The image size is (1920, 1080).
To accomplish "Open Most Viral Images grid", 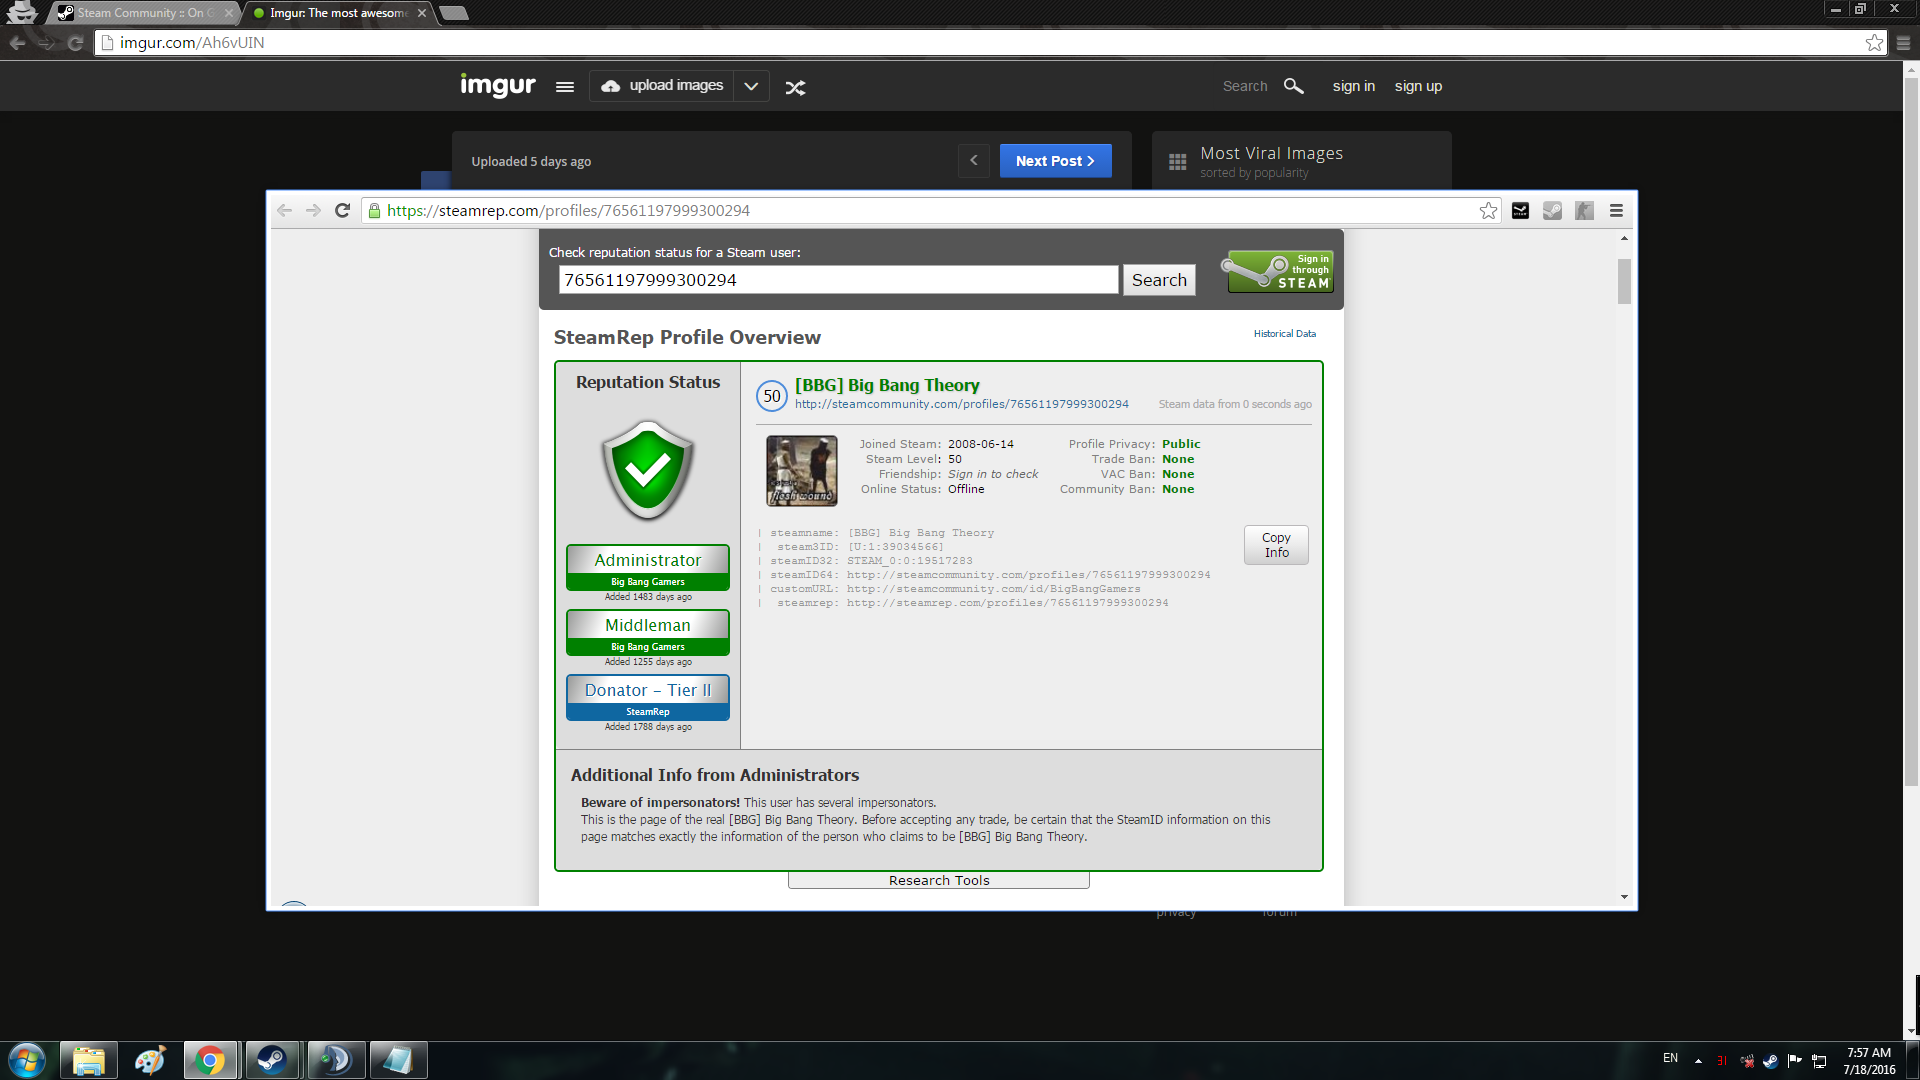I will click(x=1178, y=161).
